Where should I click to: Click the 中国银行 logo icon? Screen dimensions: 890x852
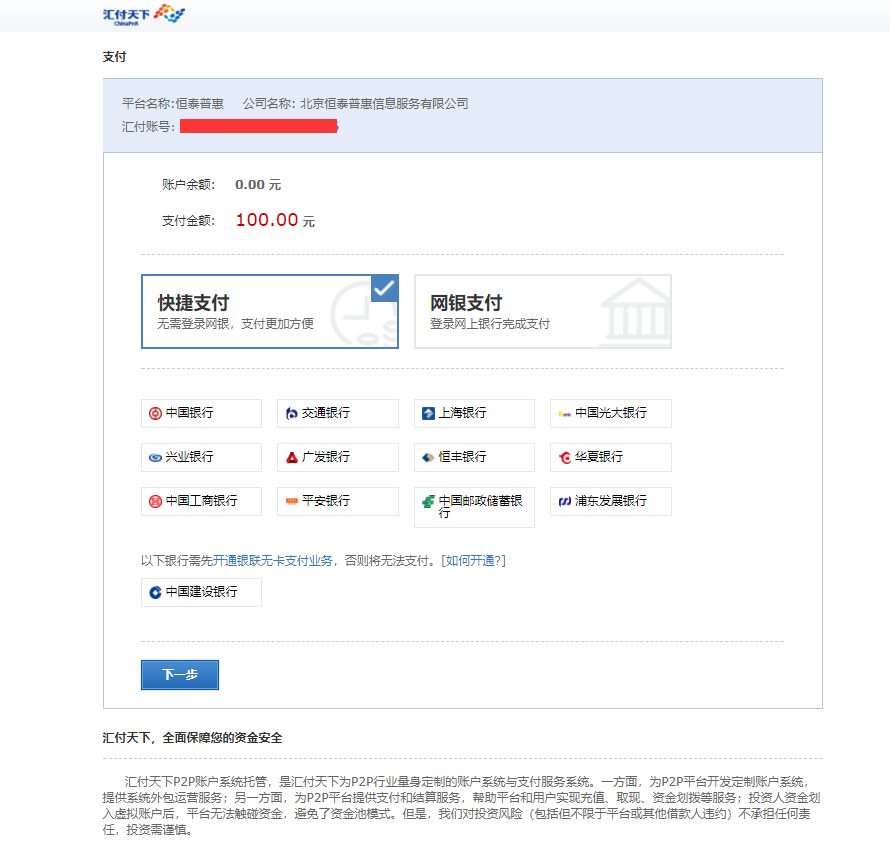click(x=155, y=413)
